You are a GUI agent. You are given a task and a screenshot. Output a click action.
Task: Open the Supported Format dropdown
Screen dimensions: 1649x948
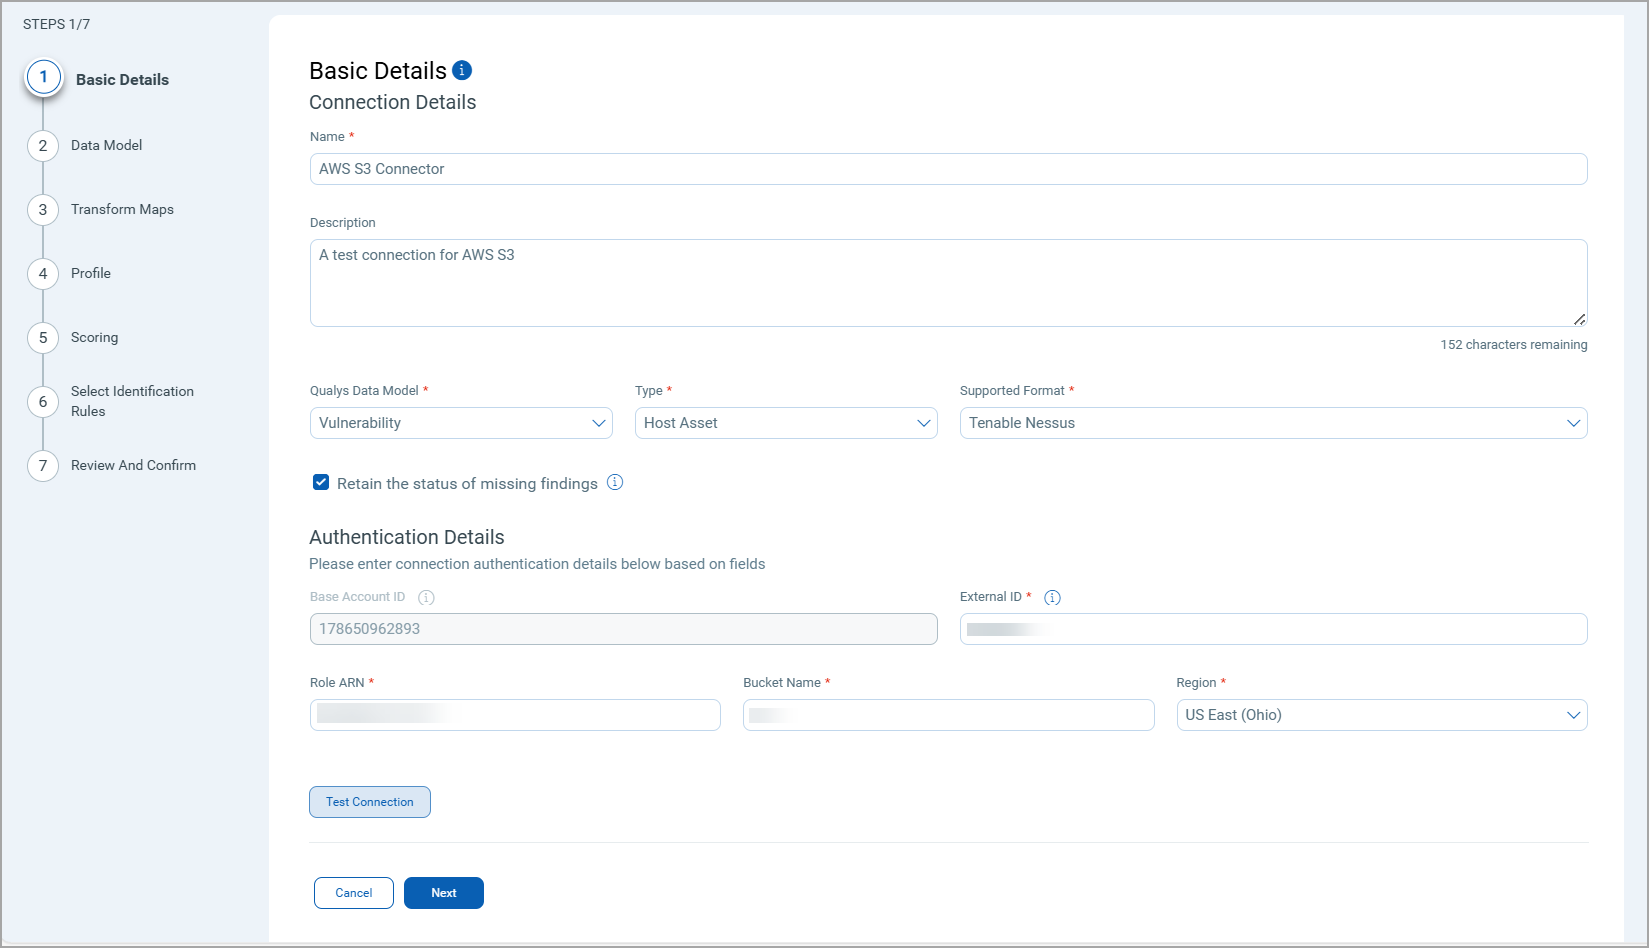click(1273, 423)
